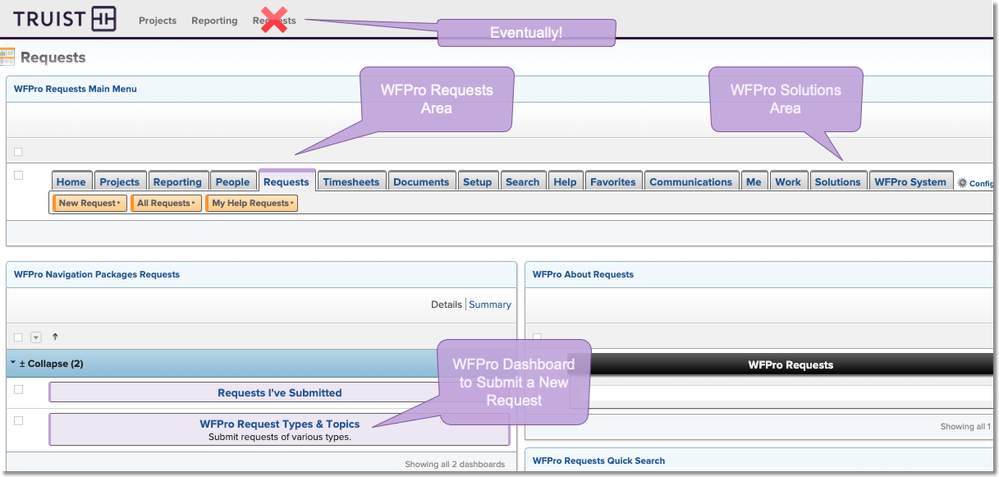The height and width of the screenshot is (477, 999).
Task: Switch to the Setup tab
Action: pos(477,182)
